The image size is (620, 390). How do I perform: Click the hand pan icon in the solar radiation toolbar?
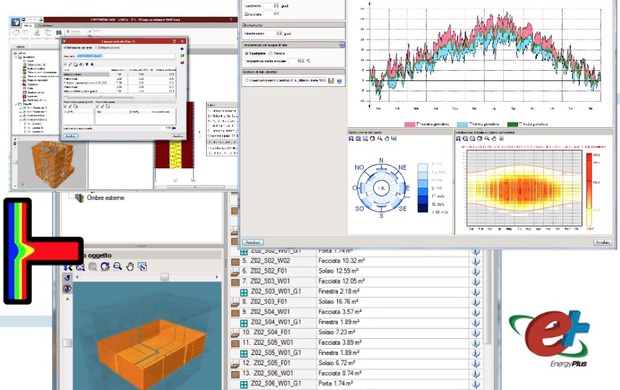coord(494,139)
